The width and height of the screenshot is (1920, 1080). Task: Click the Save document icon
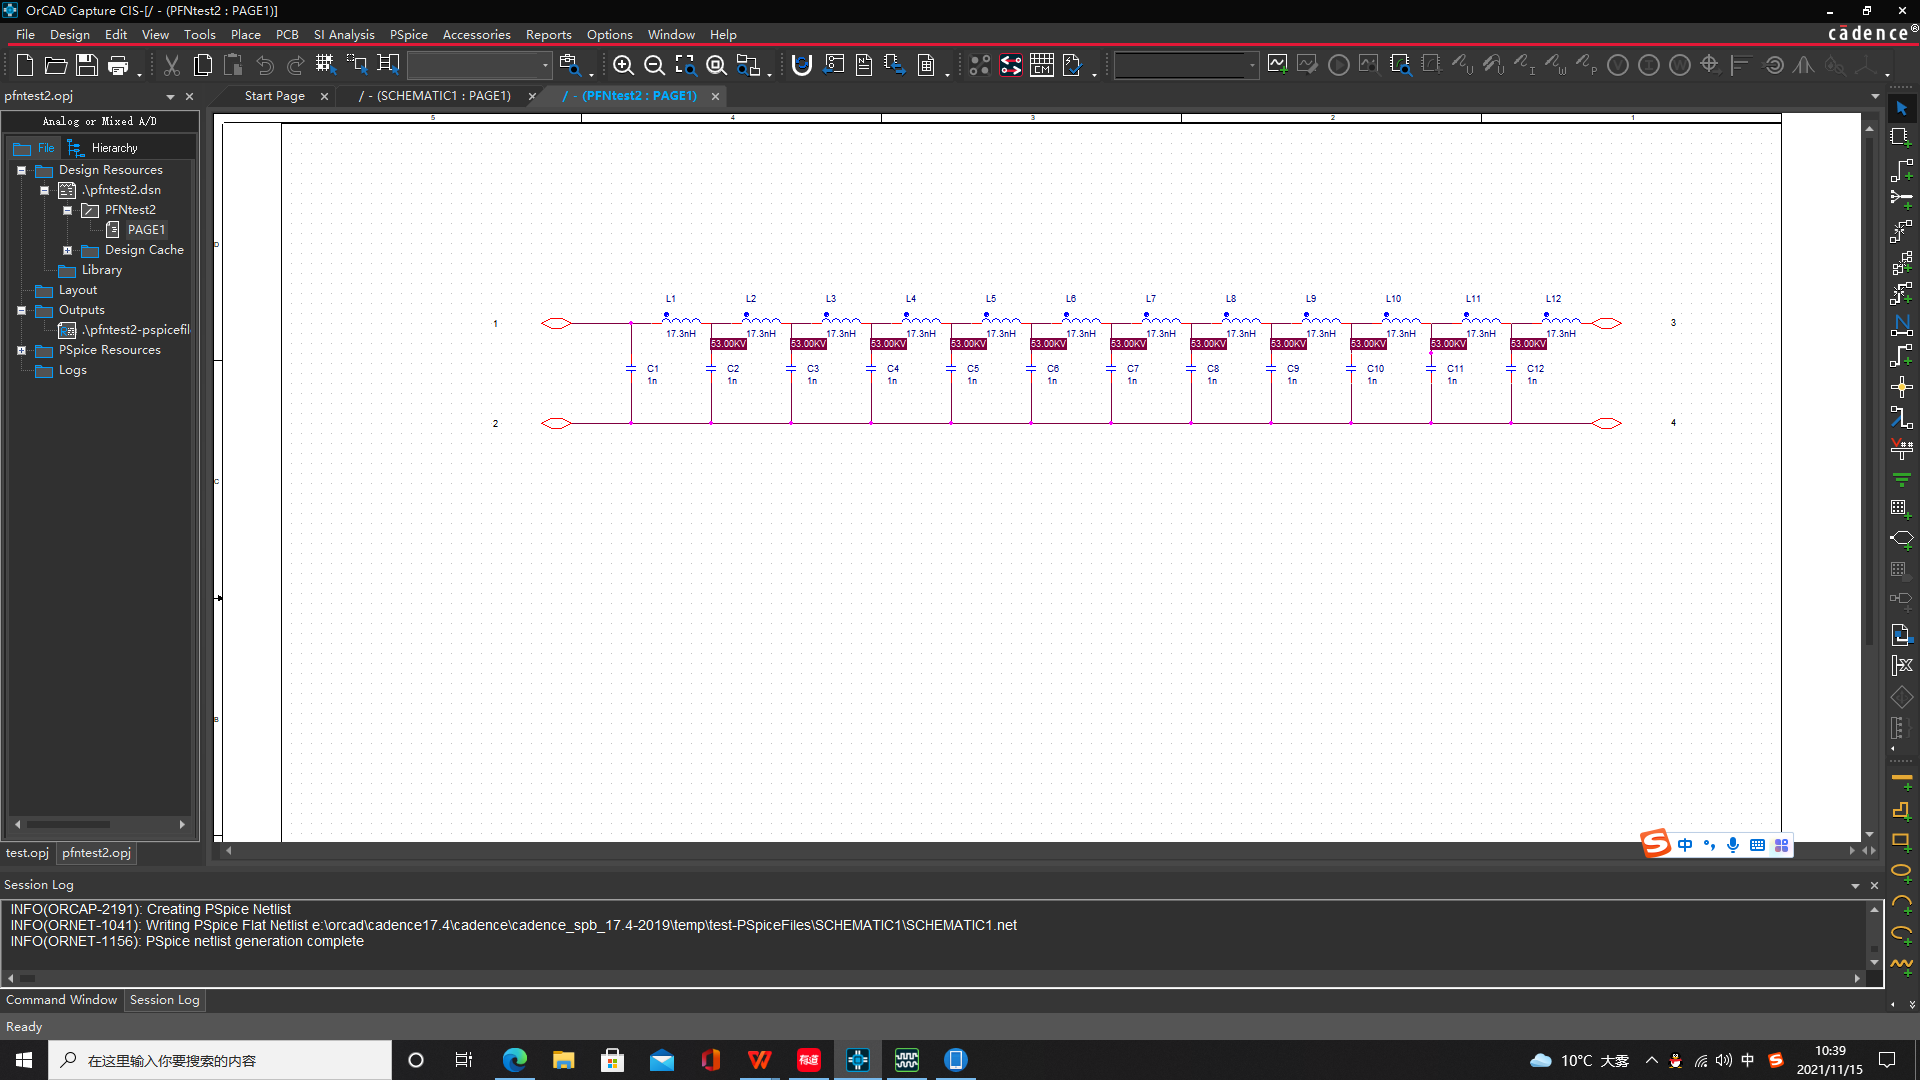[87, 66]
